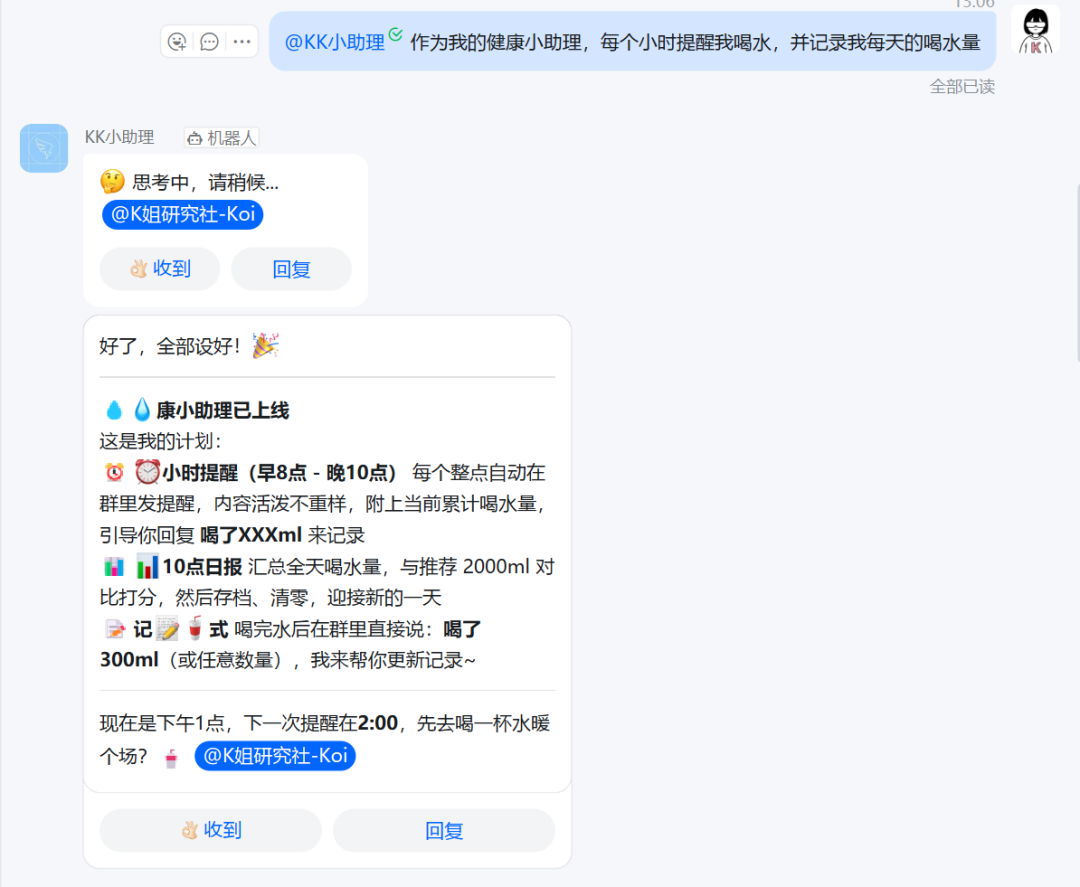Click the KK小助理 sender name label

122,137
